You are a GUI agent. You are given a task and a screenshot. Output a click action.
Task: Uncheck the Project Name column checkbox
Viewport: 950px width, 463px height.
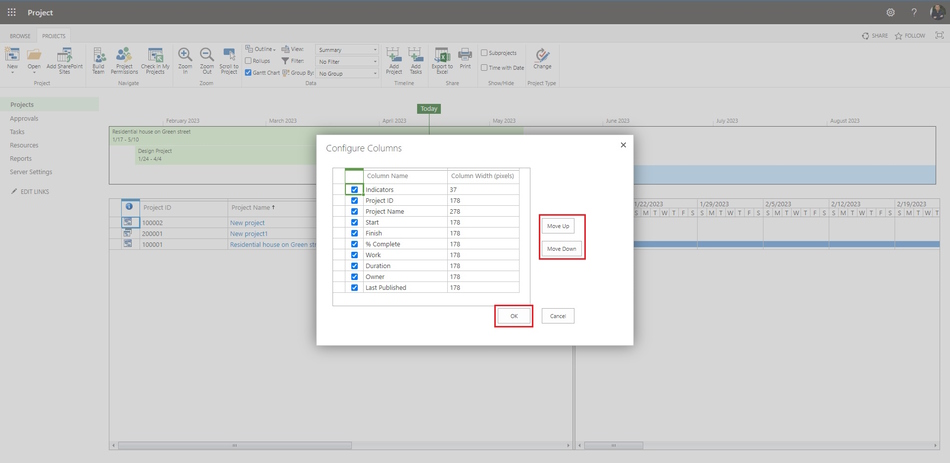pos(354,212)
